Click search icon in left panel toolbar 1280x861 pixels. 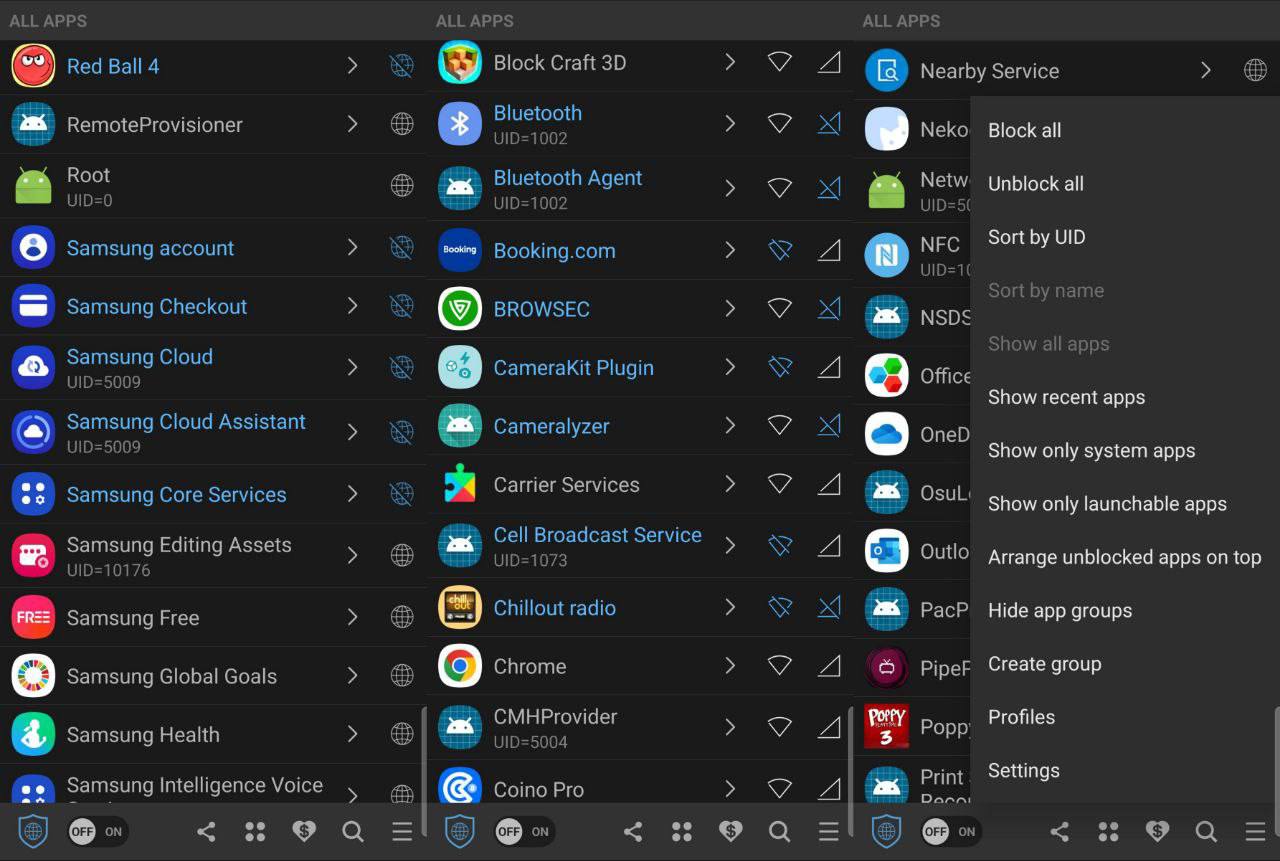(x=353, y=832)
